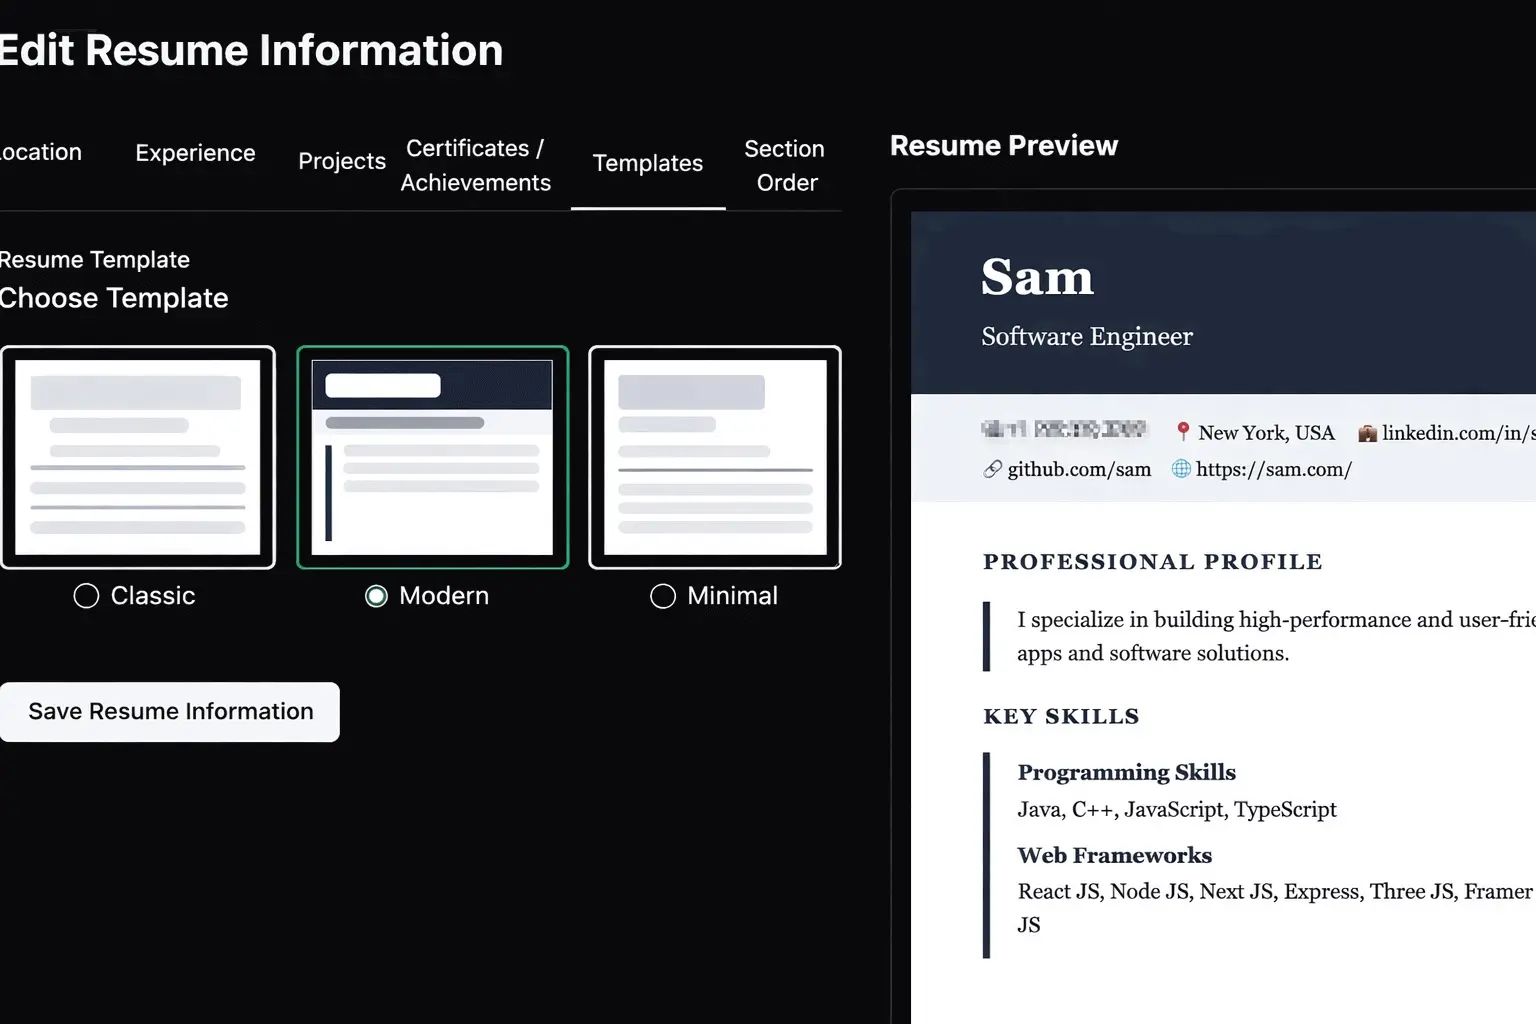The width and height of the screenshot is (1536, 1024).
Task: Select the Templates tab
Action: click(648, 163)
